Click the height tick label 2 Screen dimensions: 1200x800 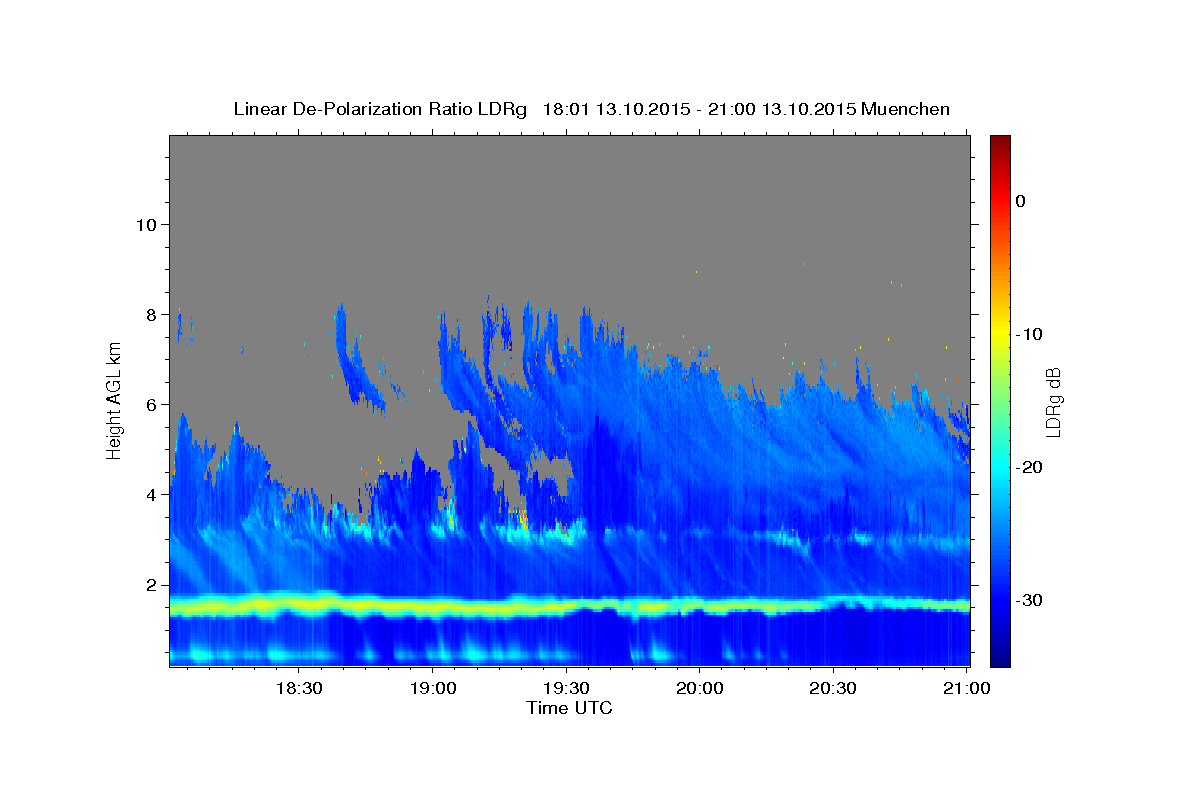tap(150, 585)
